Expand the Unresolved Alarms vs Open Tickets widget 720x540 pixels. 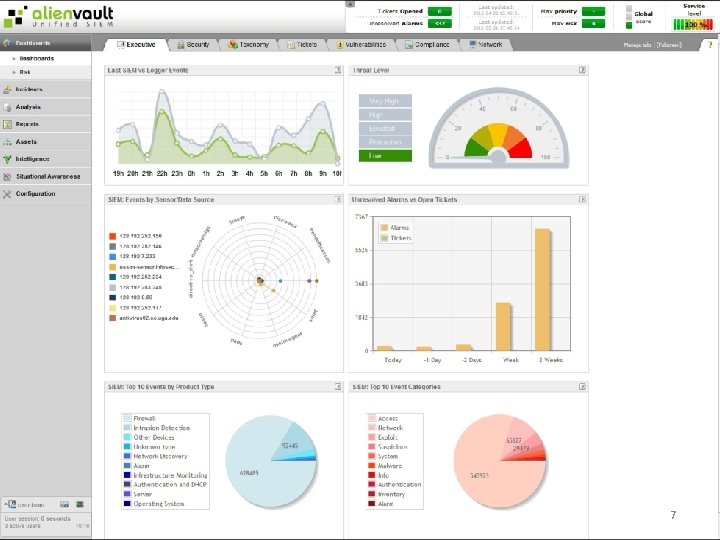pos(582,200)
